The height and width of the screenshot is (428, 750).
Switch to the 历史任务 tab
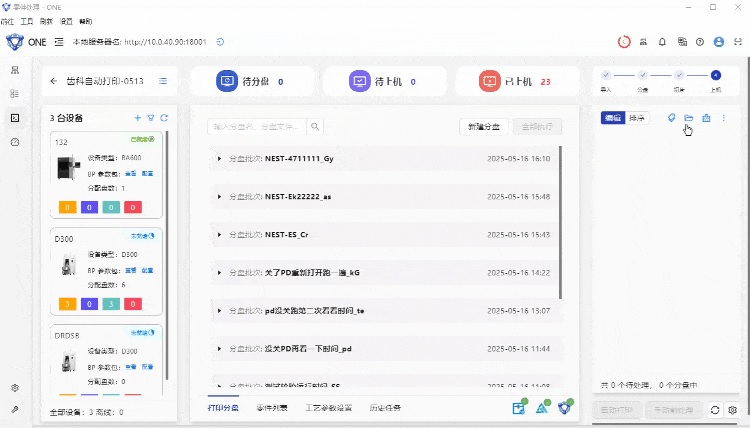[x=385, y=408]
